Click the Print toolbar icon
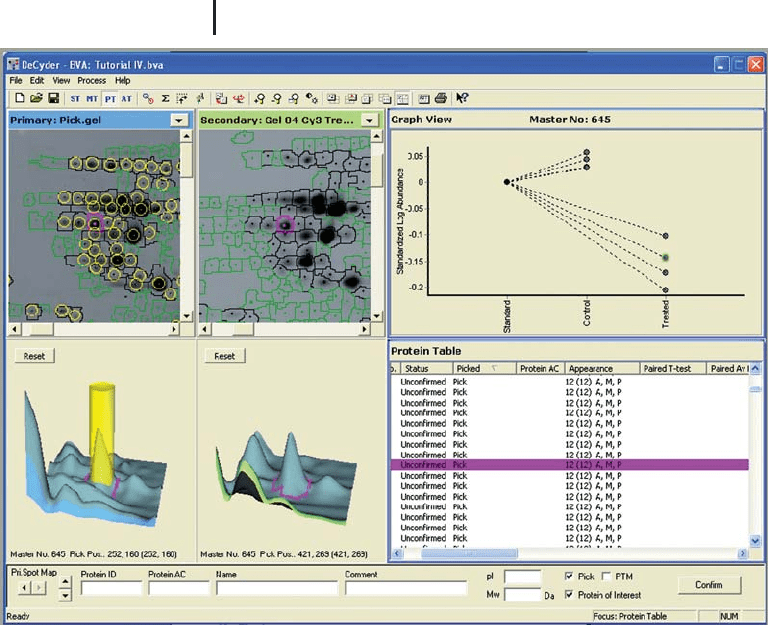 tap(441, 98)
